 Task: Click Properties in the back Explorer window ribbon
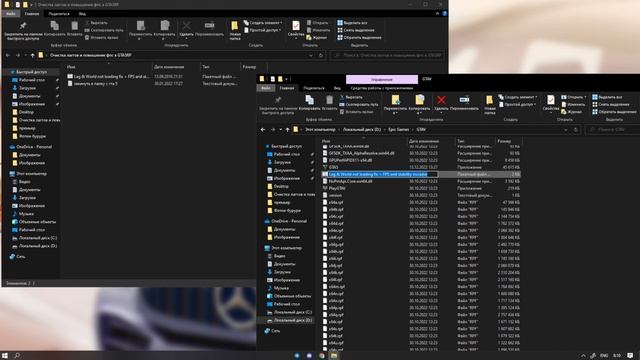tap(296, 29)
